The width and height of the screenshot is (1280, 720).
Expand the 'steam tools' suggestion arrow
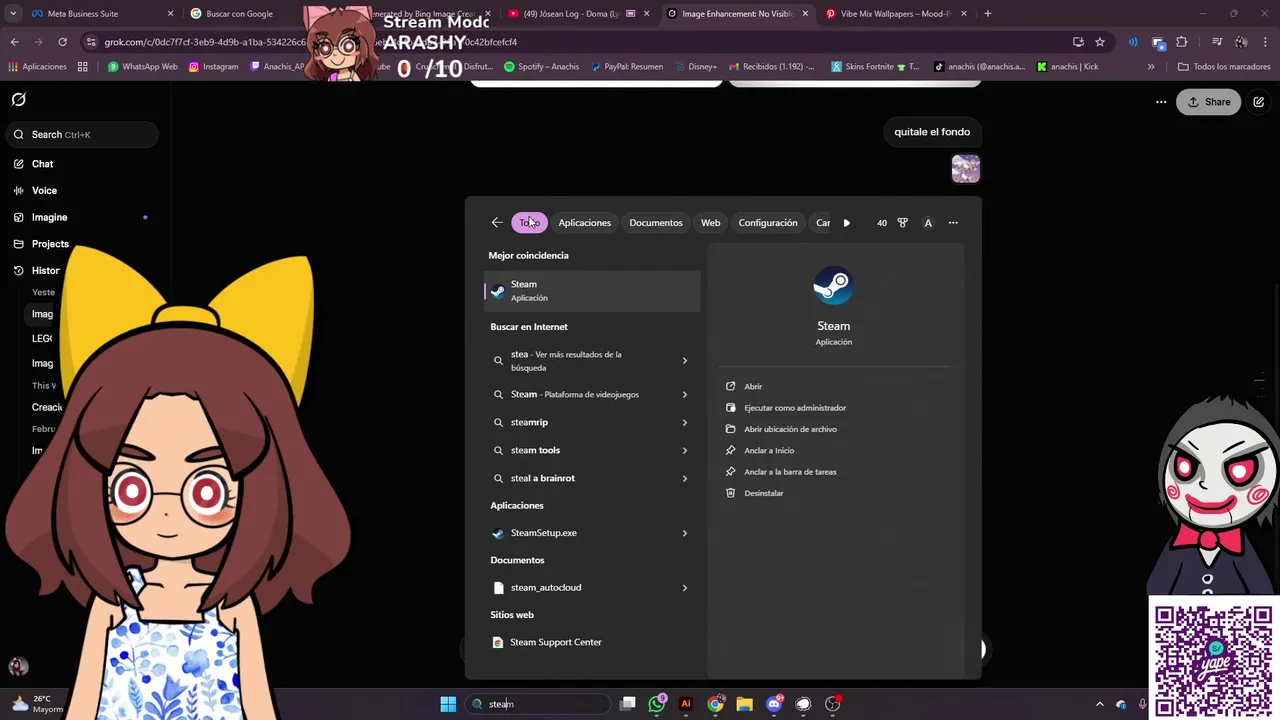point(684,451)
